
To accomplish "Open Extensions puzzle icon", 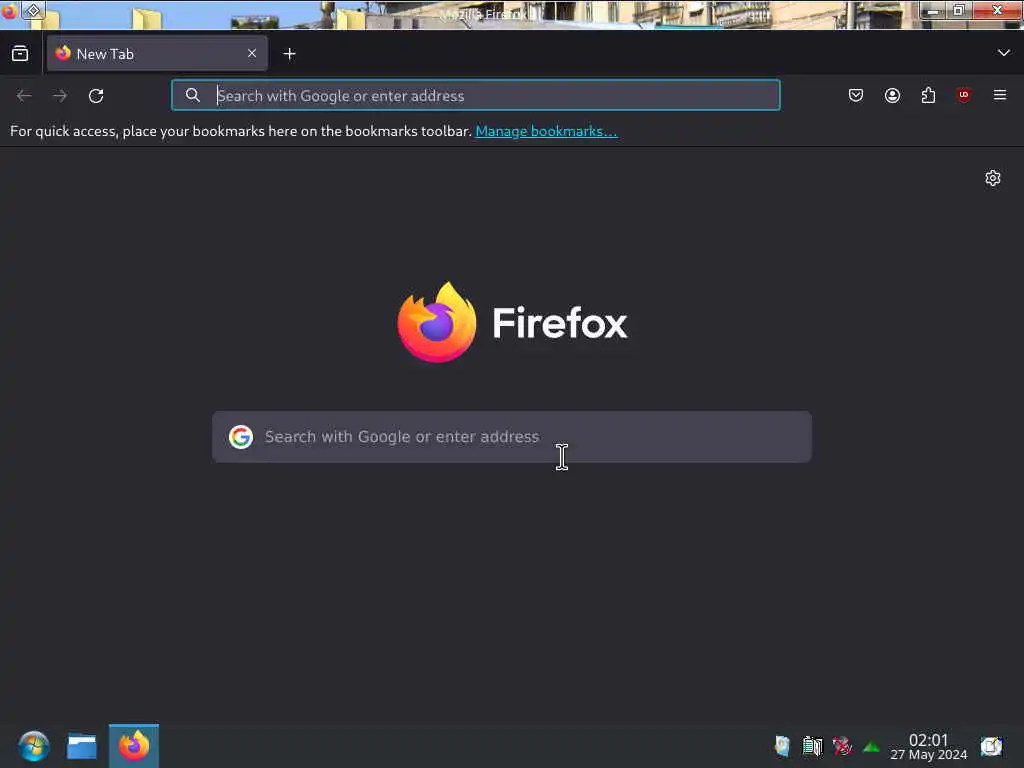I will click(928, 95).
